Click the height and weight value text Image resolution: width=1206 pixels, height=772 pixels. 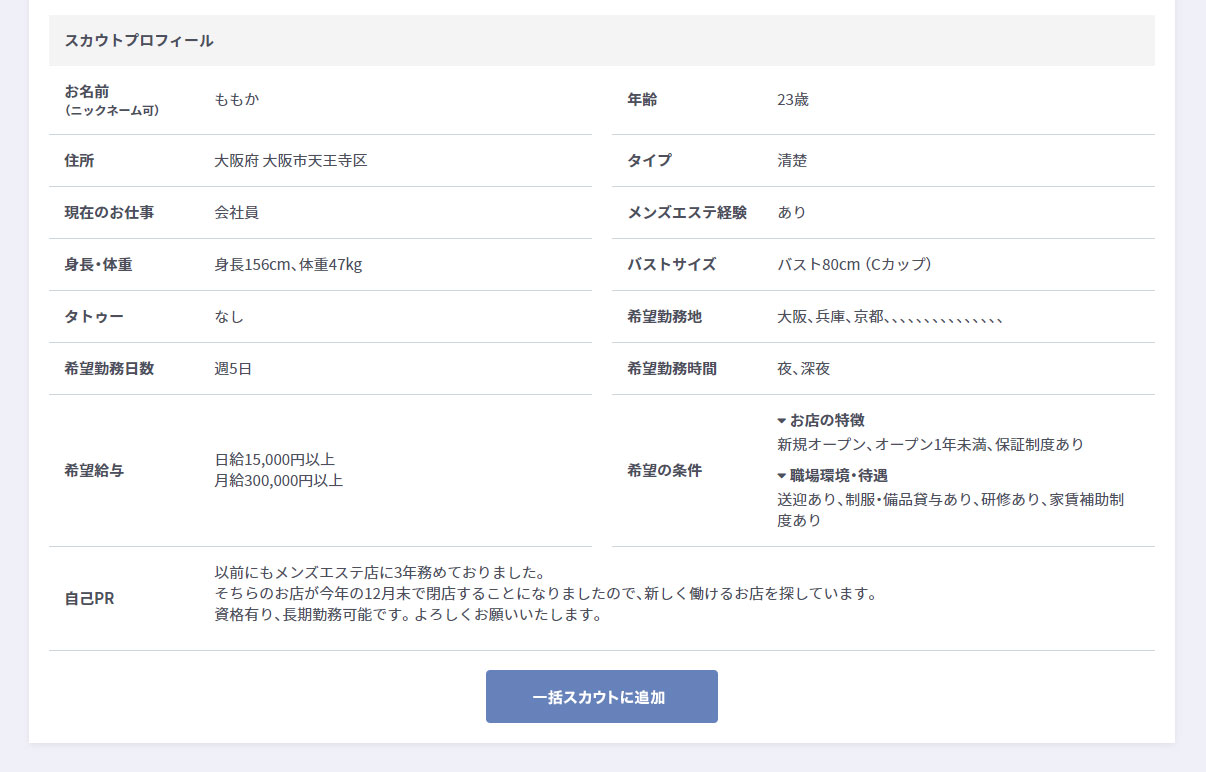(288, 264)
